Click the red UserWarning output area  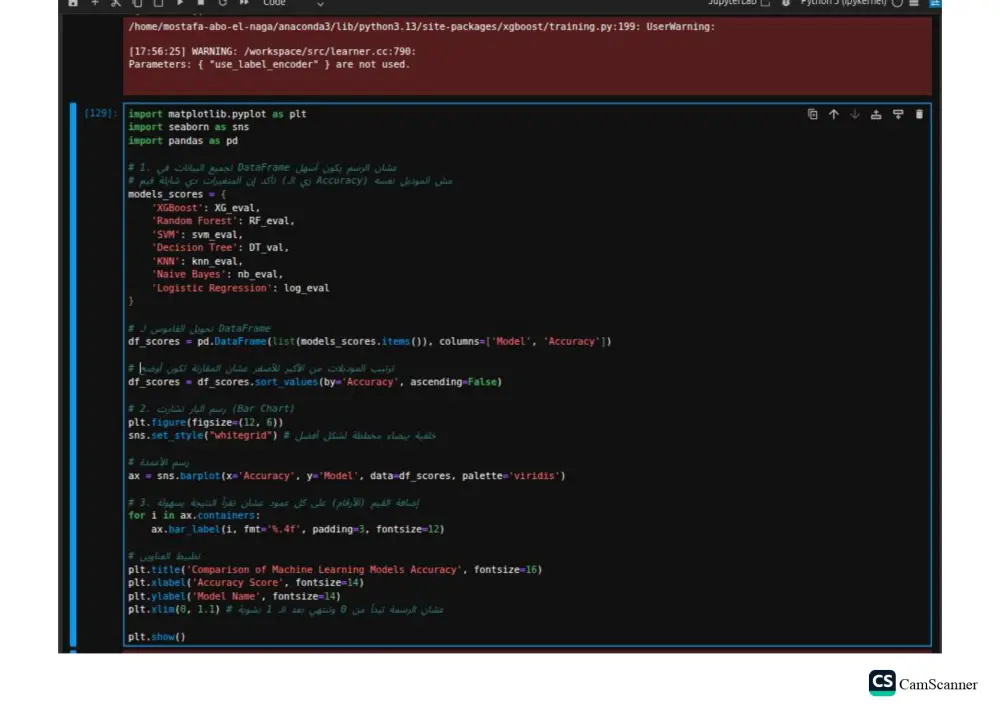tap(527, 56)
